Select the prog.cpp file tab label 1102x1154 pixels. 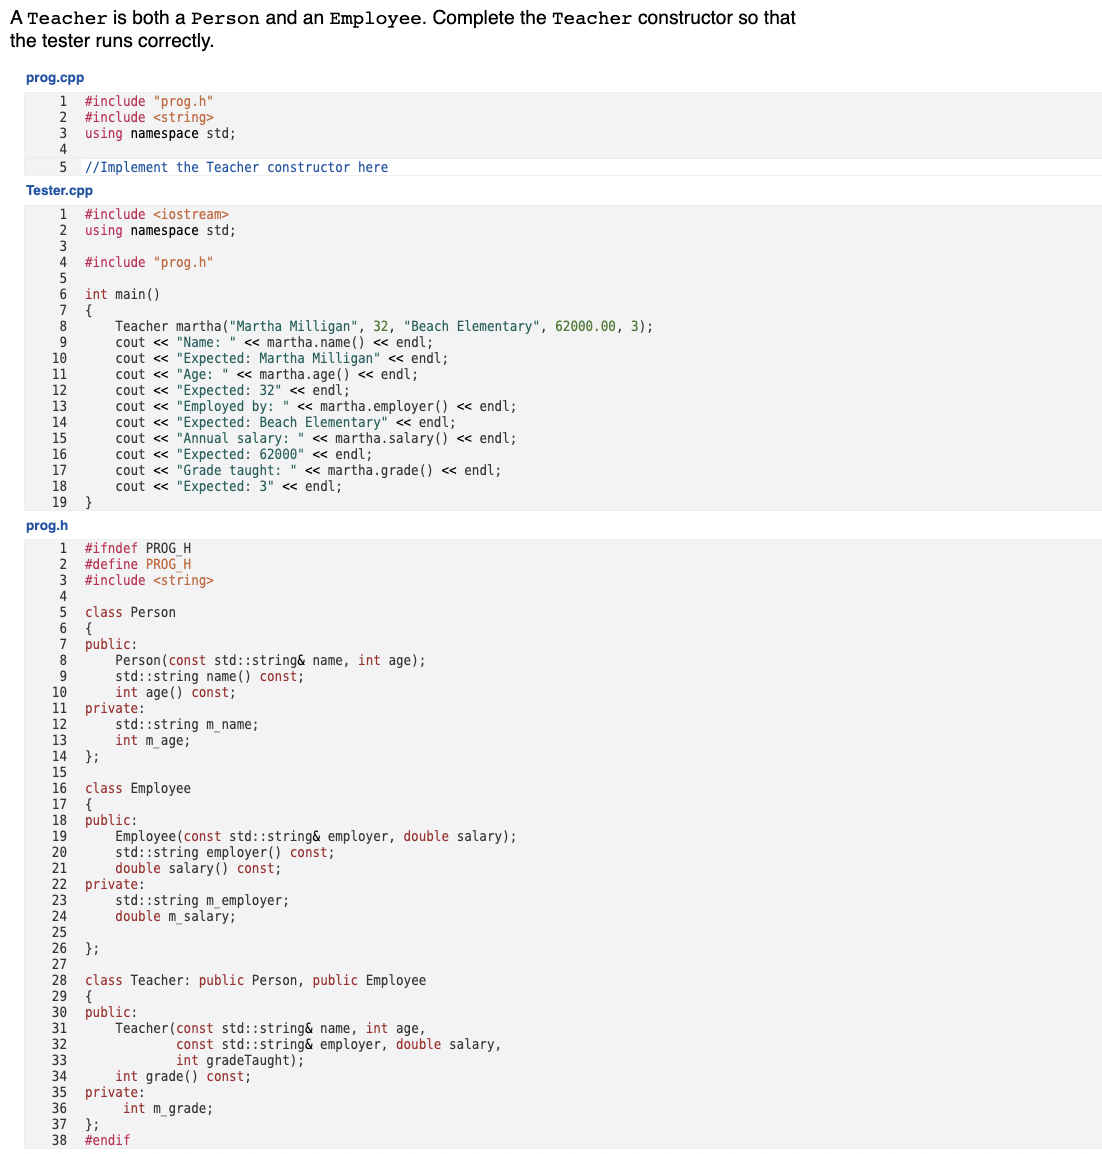coord(54,77)
